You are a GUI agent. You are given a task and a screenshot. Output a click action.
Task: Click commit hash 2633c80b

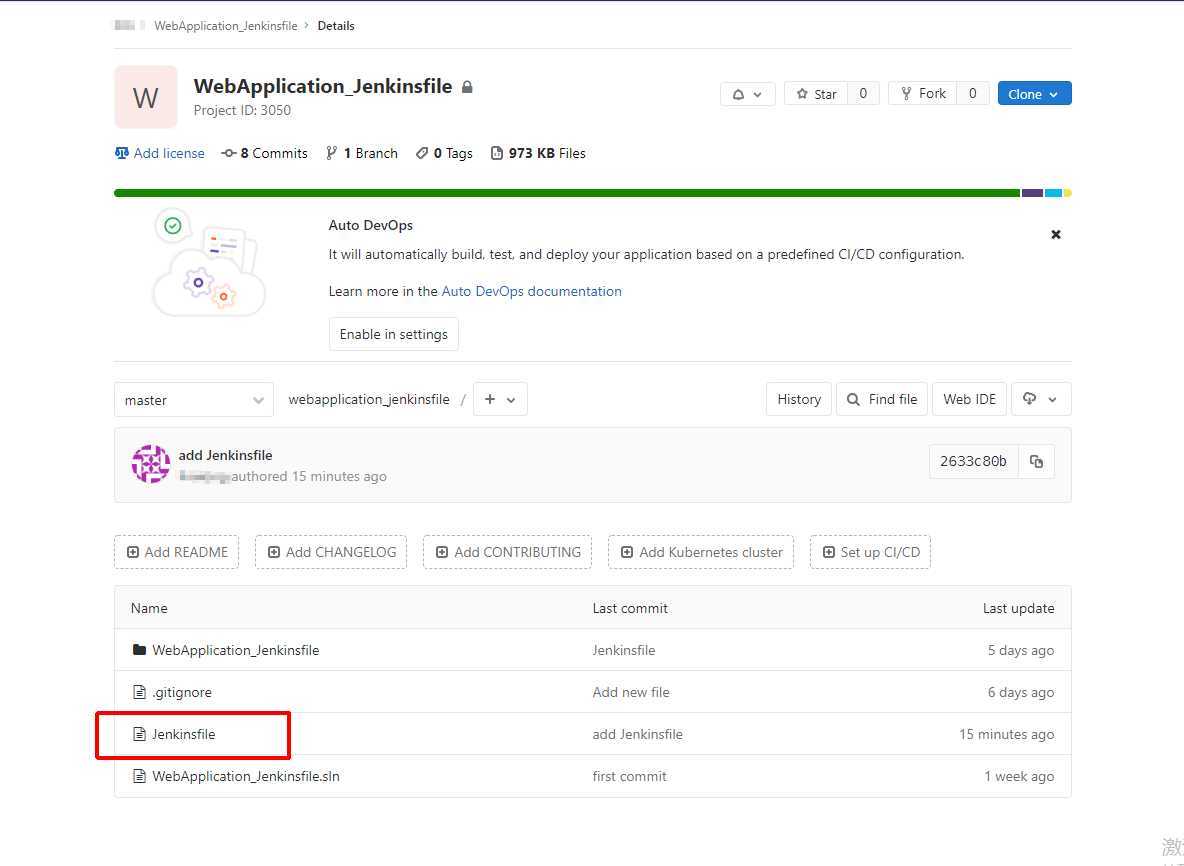tap(973, 461)
